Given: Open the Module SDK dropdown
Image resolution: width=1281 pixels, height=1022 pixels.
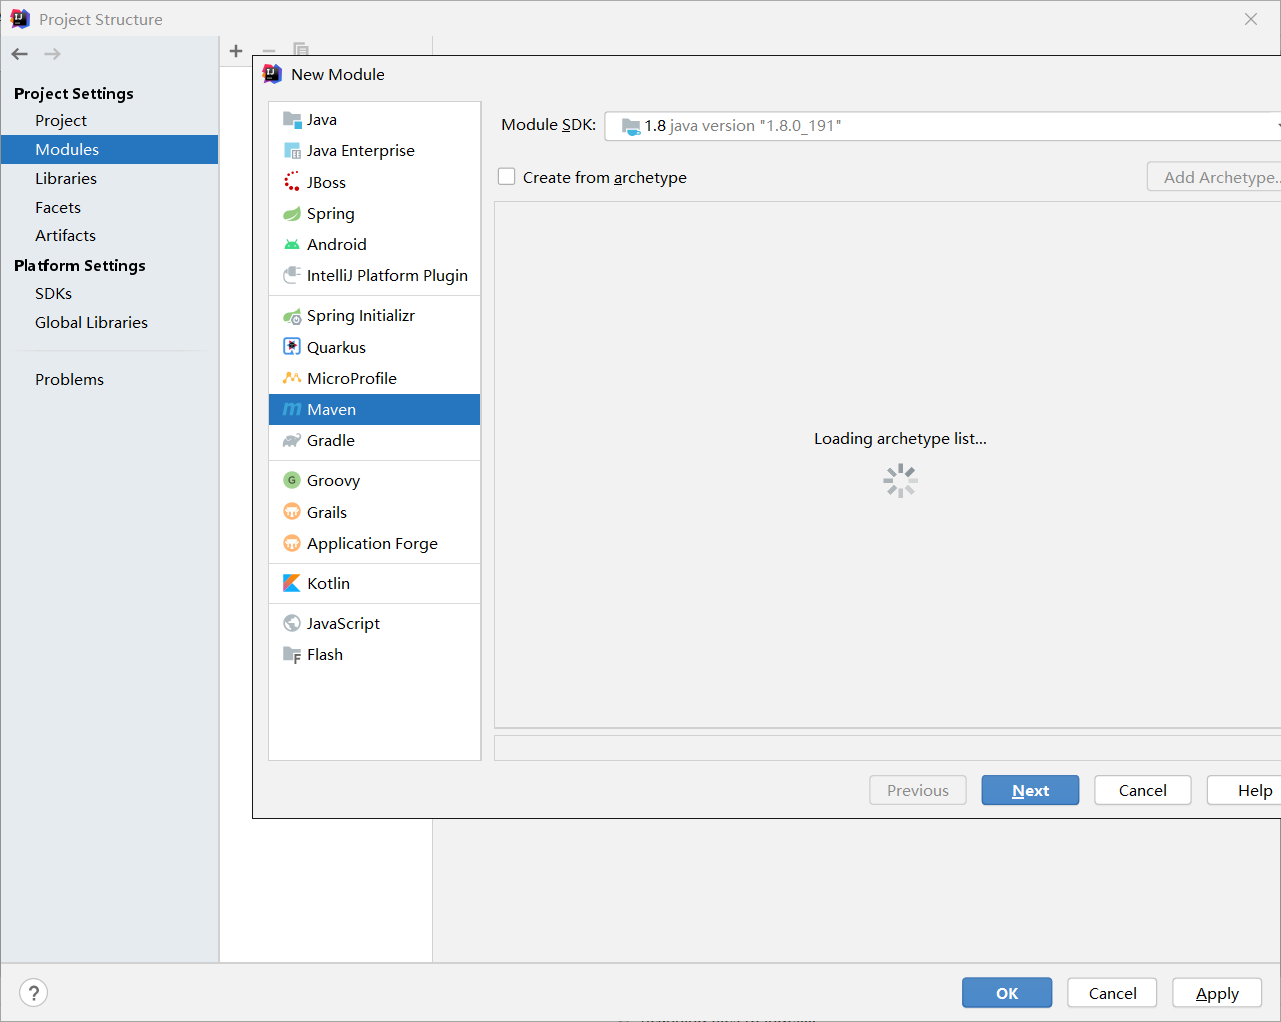Looking at the screenshot, I should click(x=943, y=126).
